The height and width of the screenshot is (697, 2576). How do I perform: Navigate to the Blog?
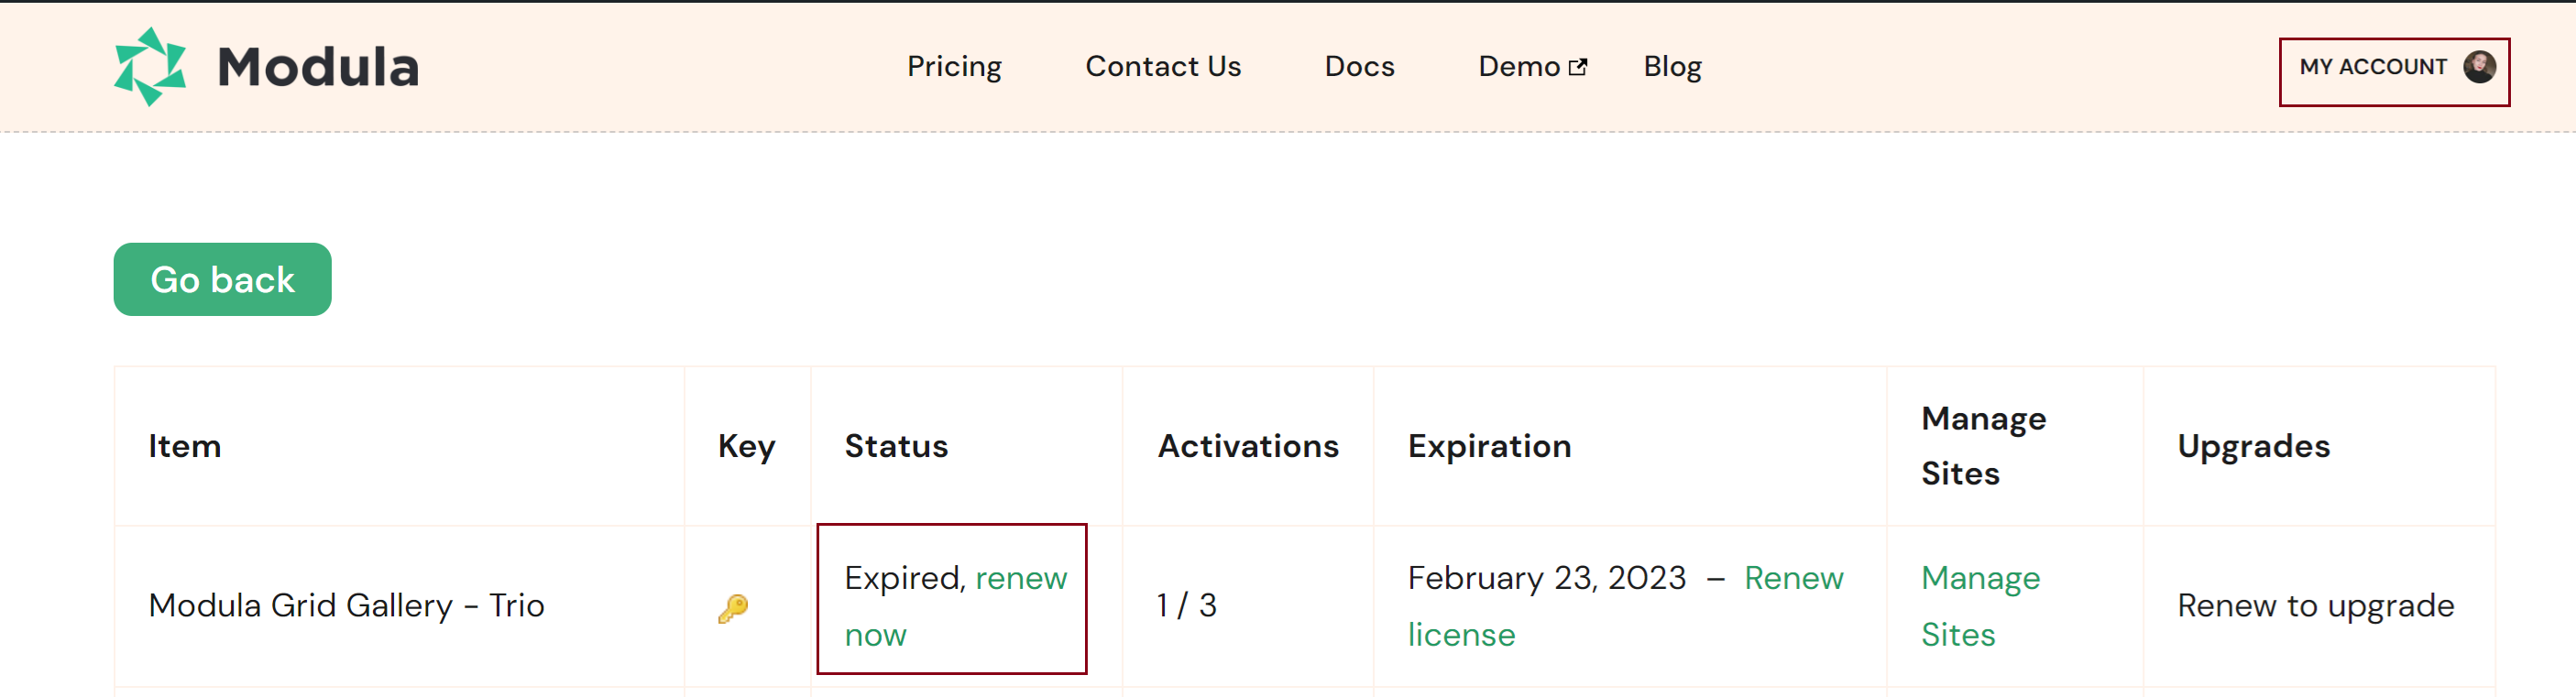point(1672,66)
